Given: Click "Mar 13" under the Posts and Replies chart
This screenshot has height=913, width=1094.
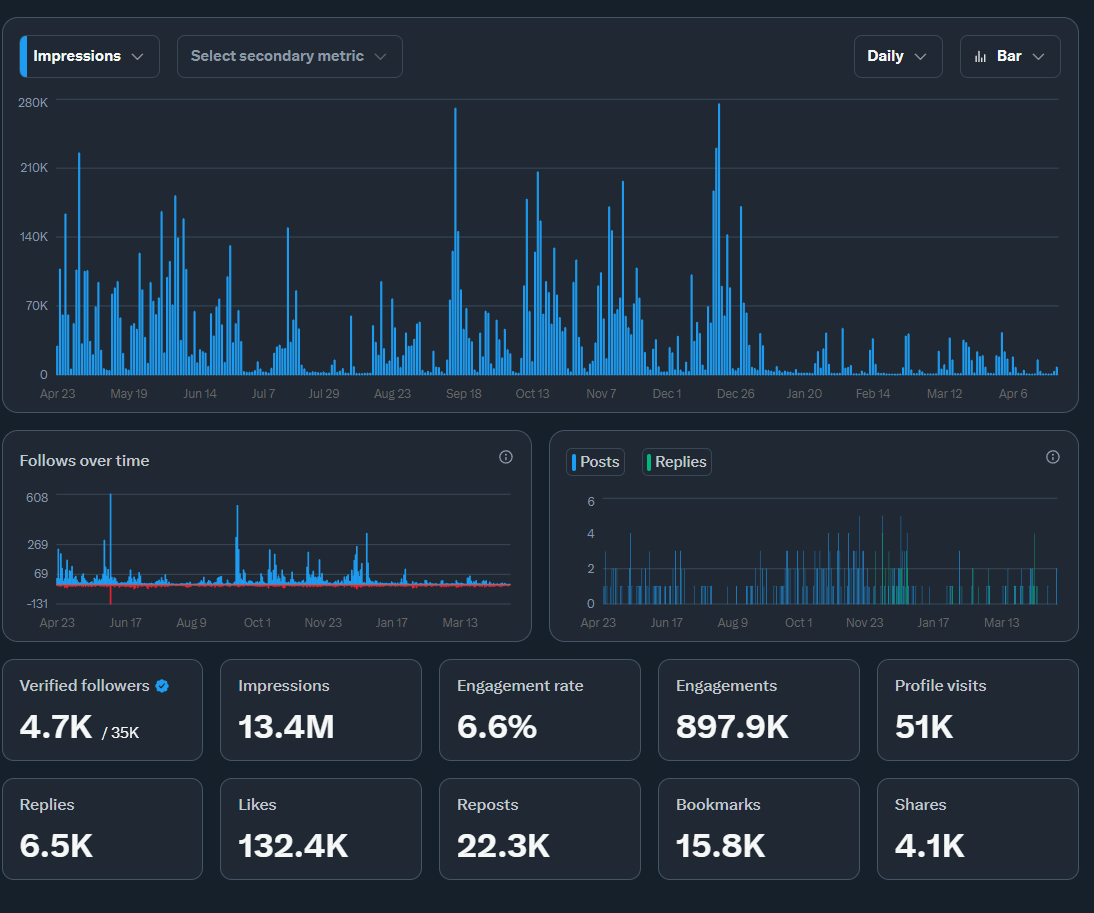Looking at the screenshot, I should click(x=1002, y=622).
